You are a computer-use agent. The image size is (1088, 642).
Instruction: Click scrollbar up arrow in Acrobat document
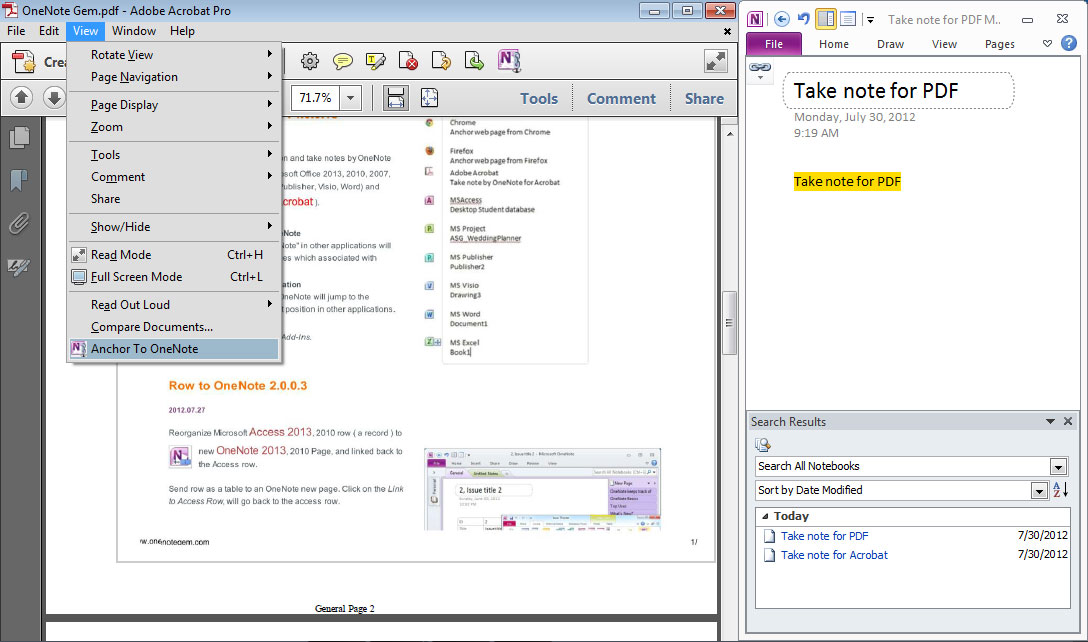(729, 134)
